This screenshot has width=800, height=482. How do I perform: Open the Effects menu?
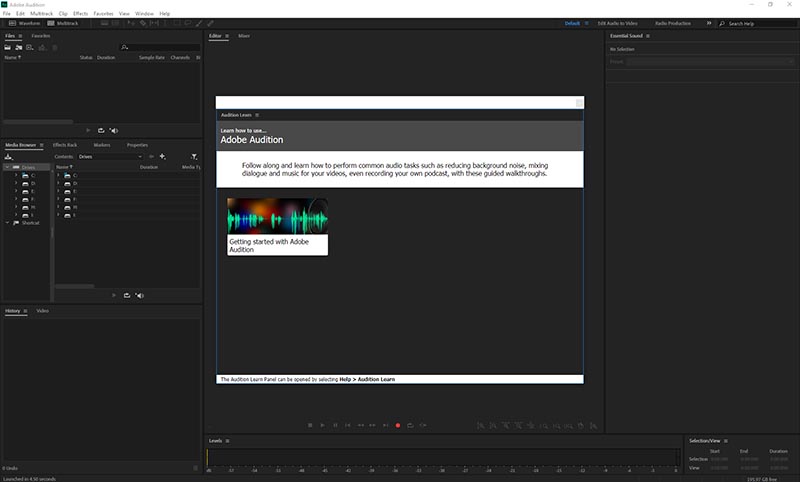click(81, 14)
